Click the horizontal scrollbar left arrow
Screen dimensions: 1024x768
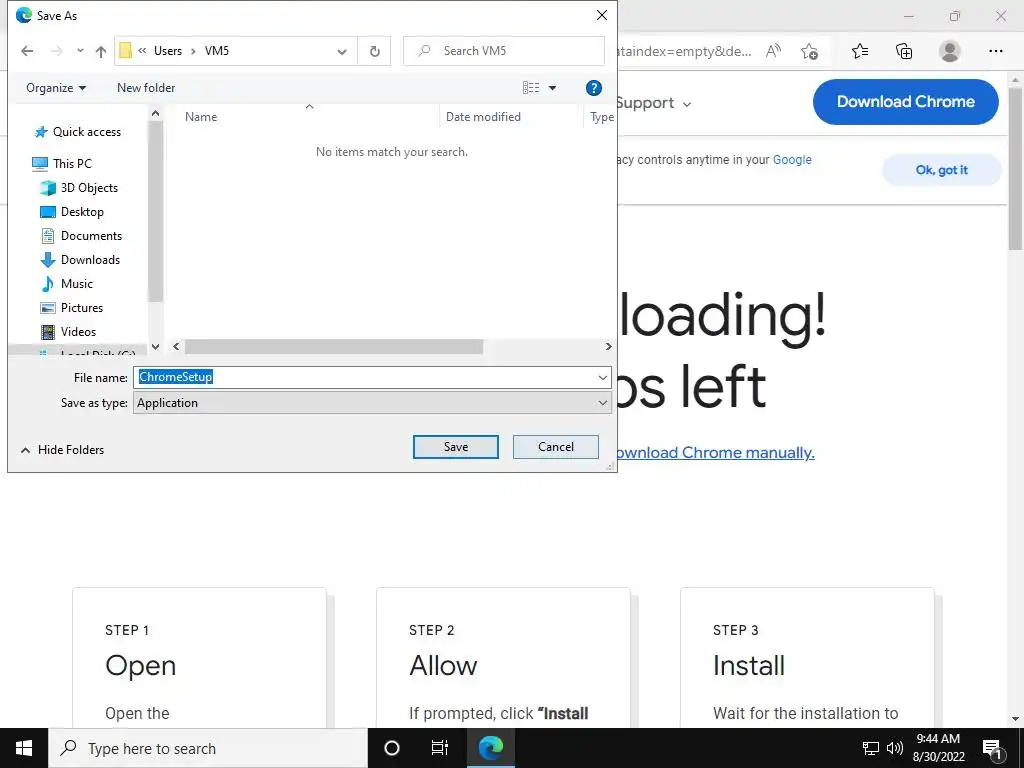[176, 347]
